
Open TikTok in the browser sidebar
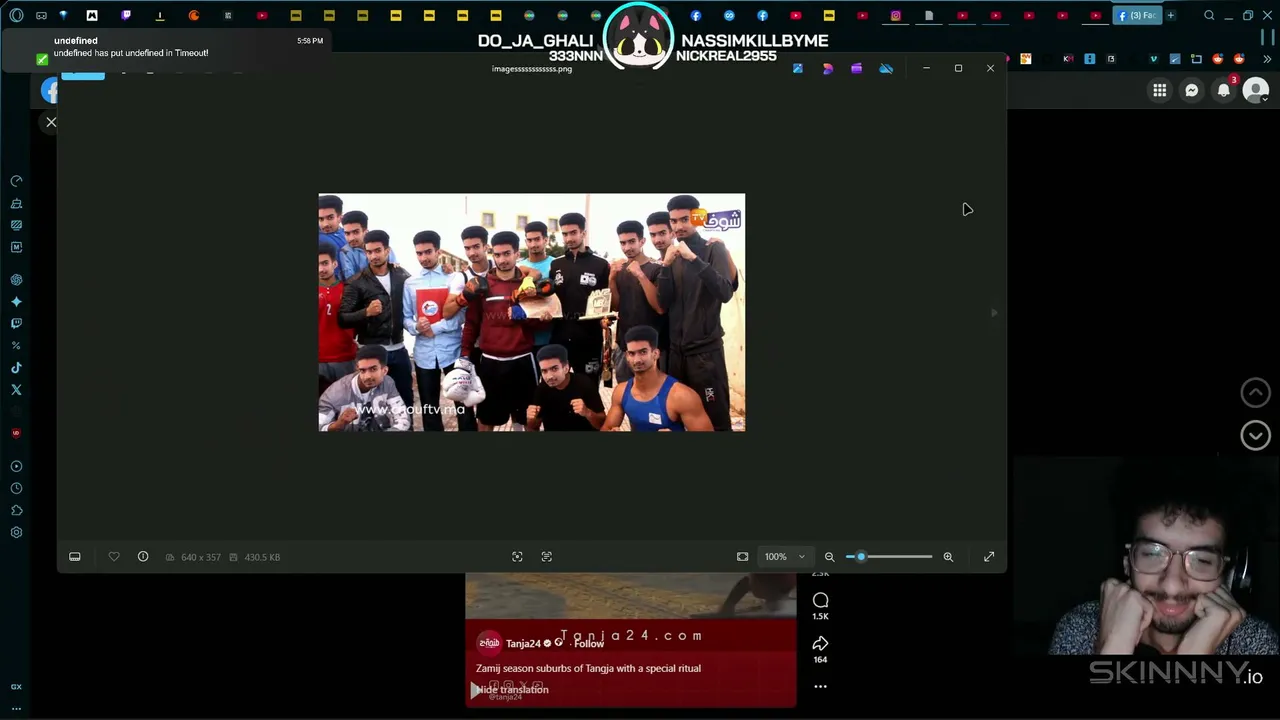pyautogui.click(x=16, y=368)
